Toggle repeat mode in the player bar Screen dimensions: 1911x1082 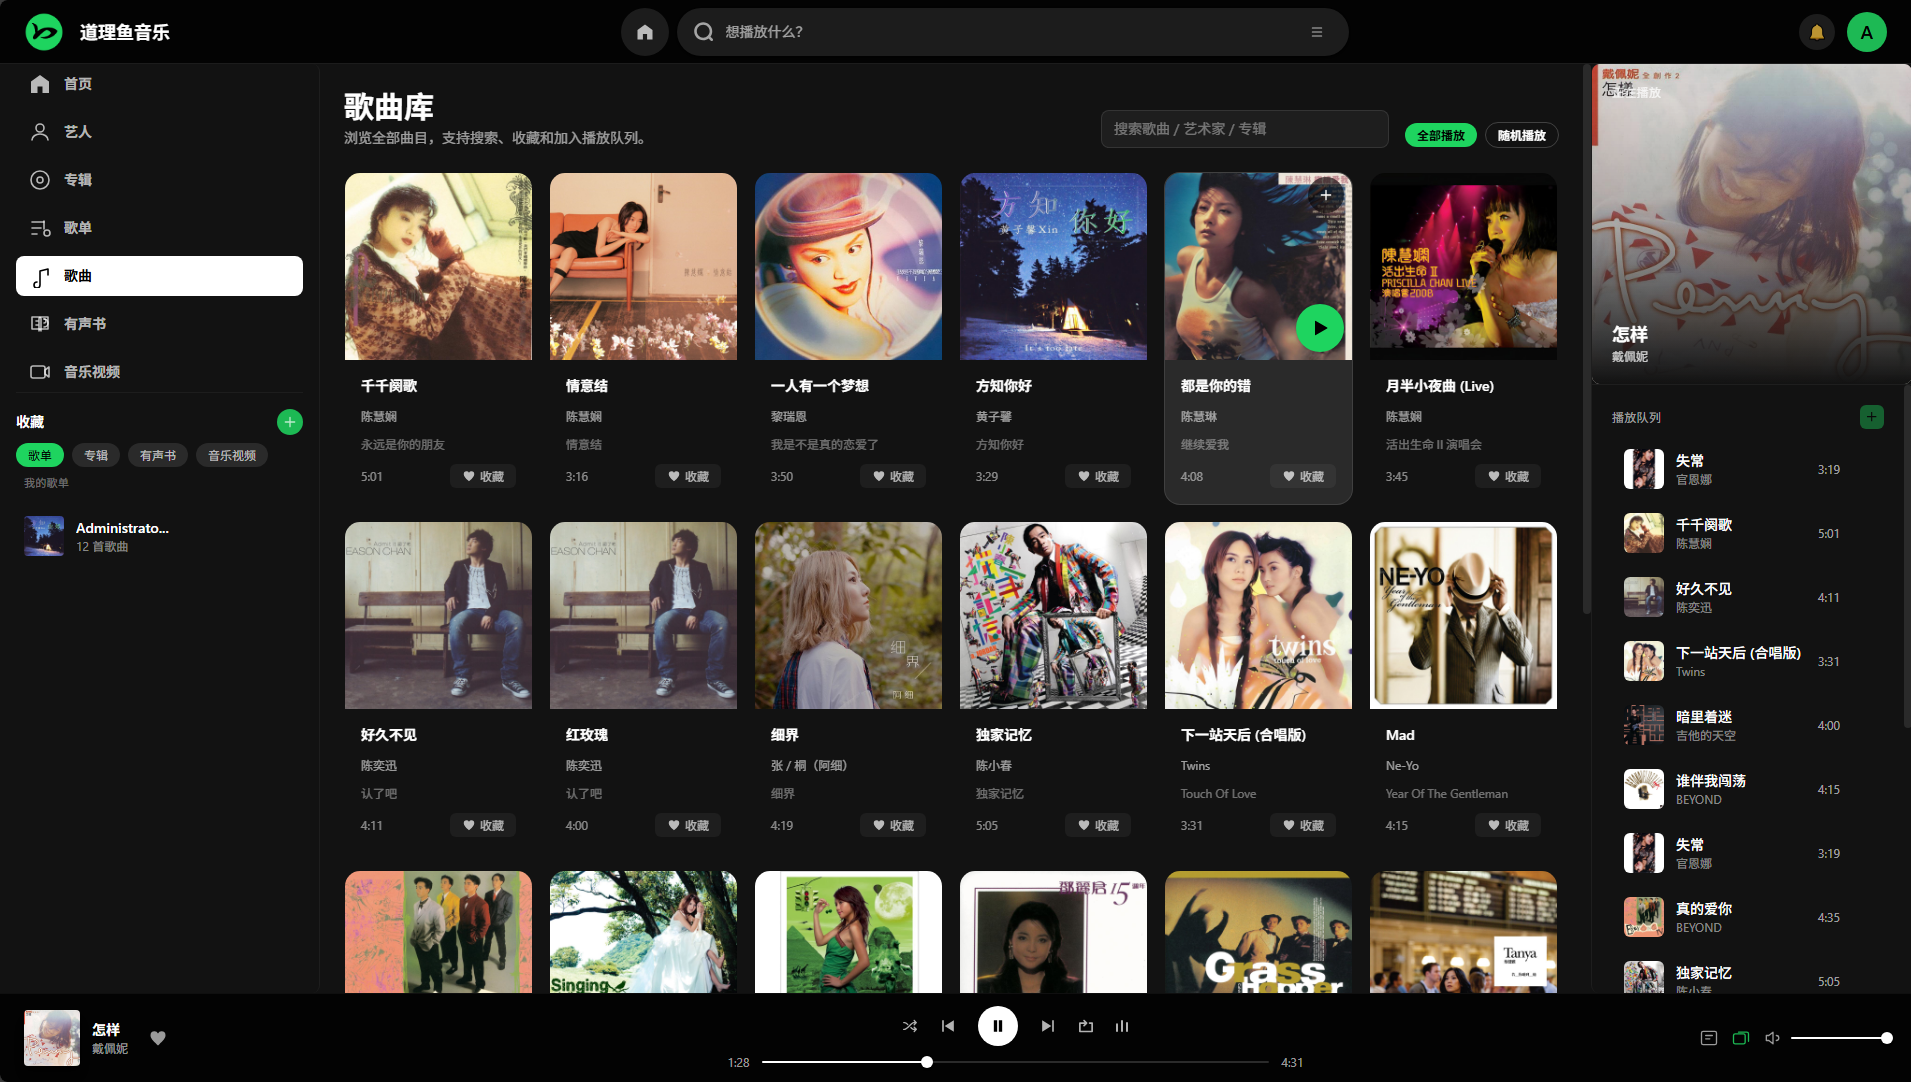point(1086,1026)
